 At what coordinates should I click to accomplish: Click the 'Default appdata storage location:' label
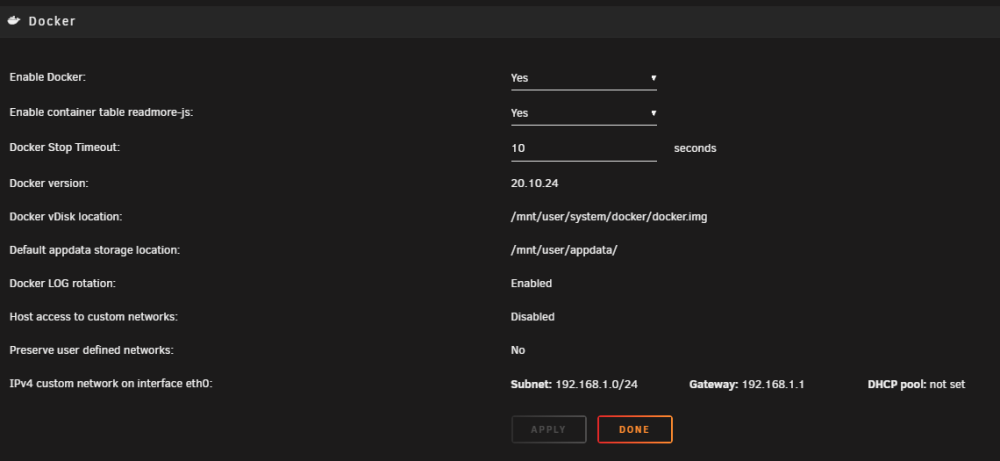[95, 250]
